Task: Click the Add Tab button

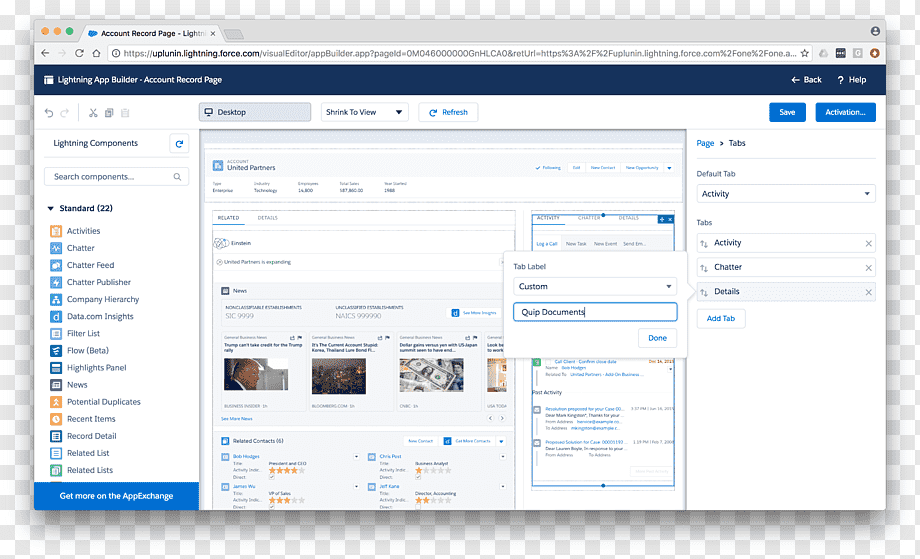Action: (x=721, y=319)
